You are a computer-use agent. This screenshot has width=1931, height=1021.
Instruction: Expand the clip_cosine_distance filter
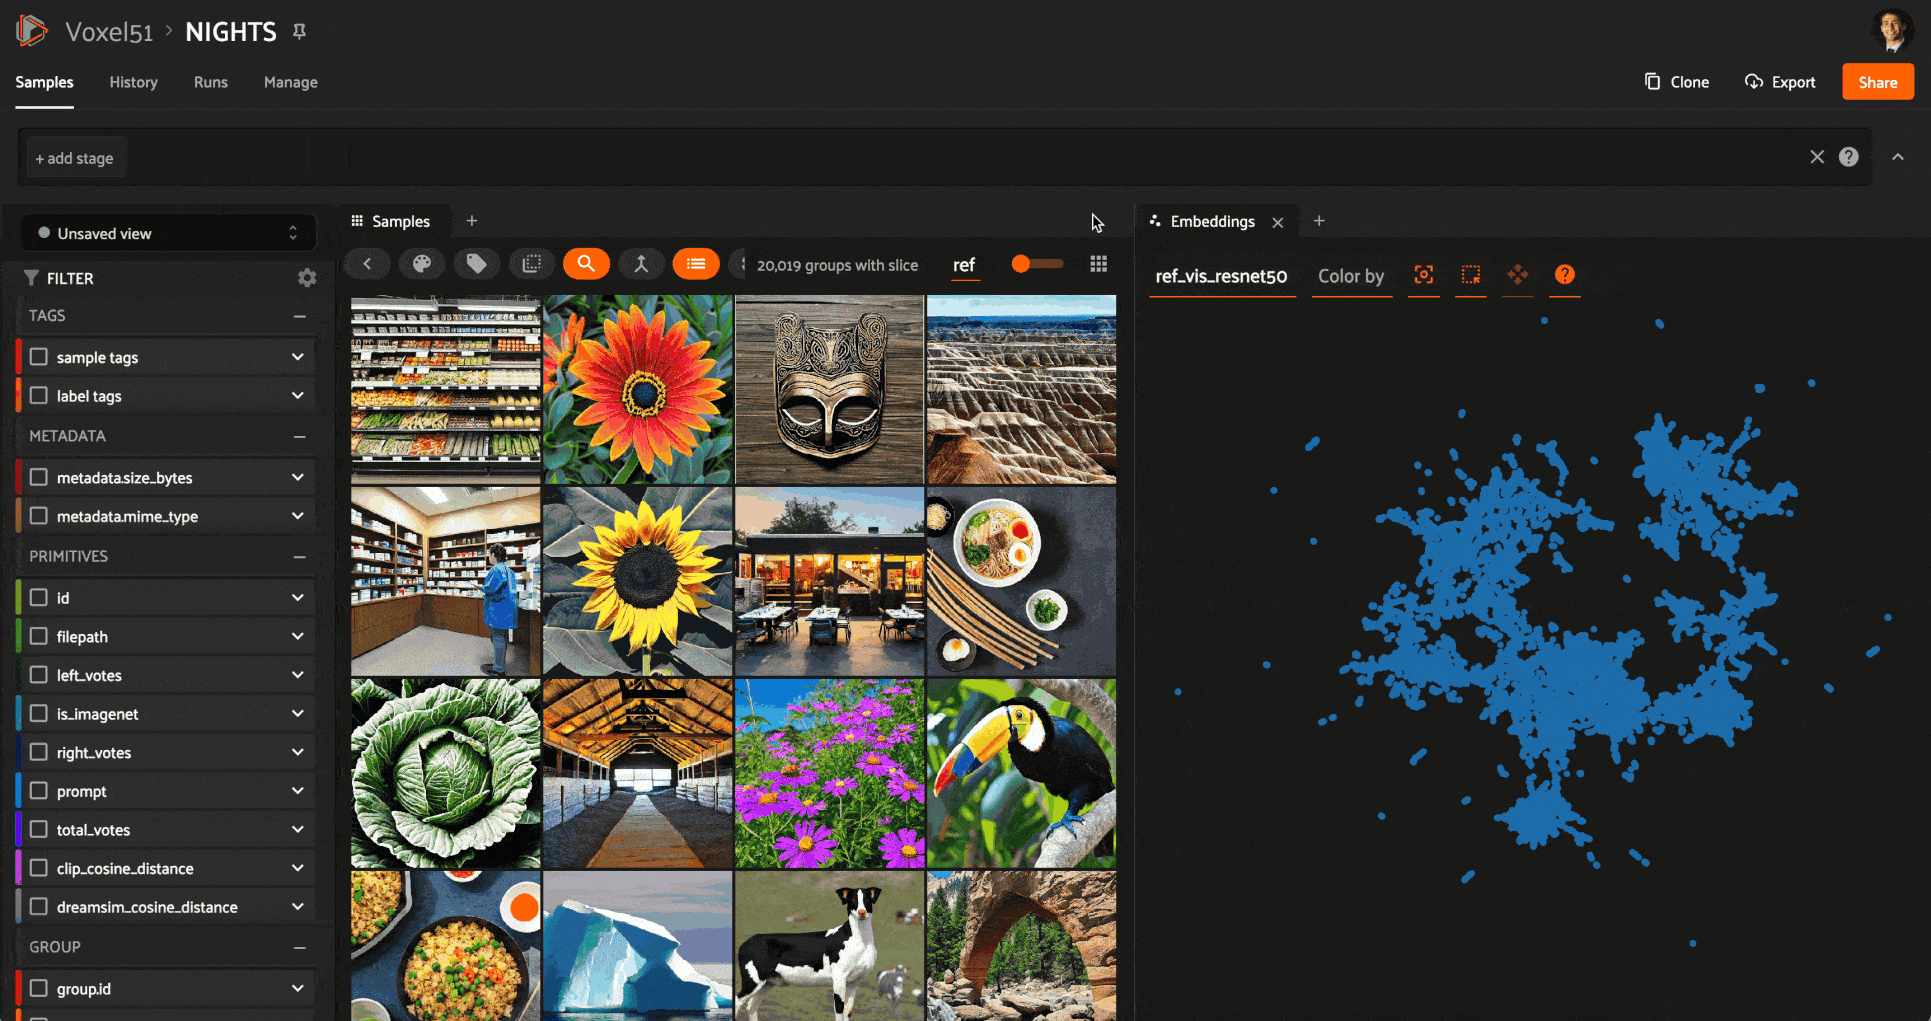(x=297, y=868)
